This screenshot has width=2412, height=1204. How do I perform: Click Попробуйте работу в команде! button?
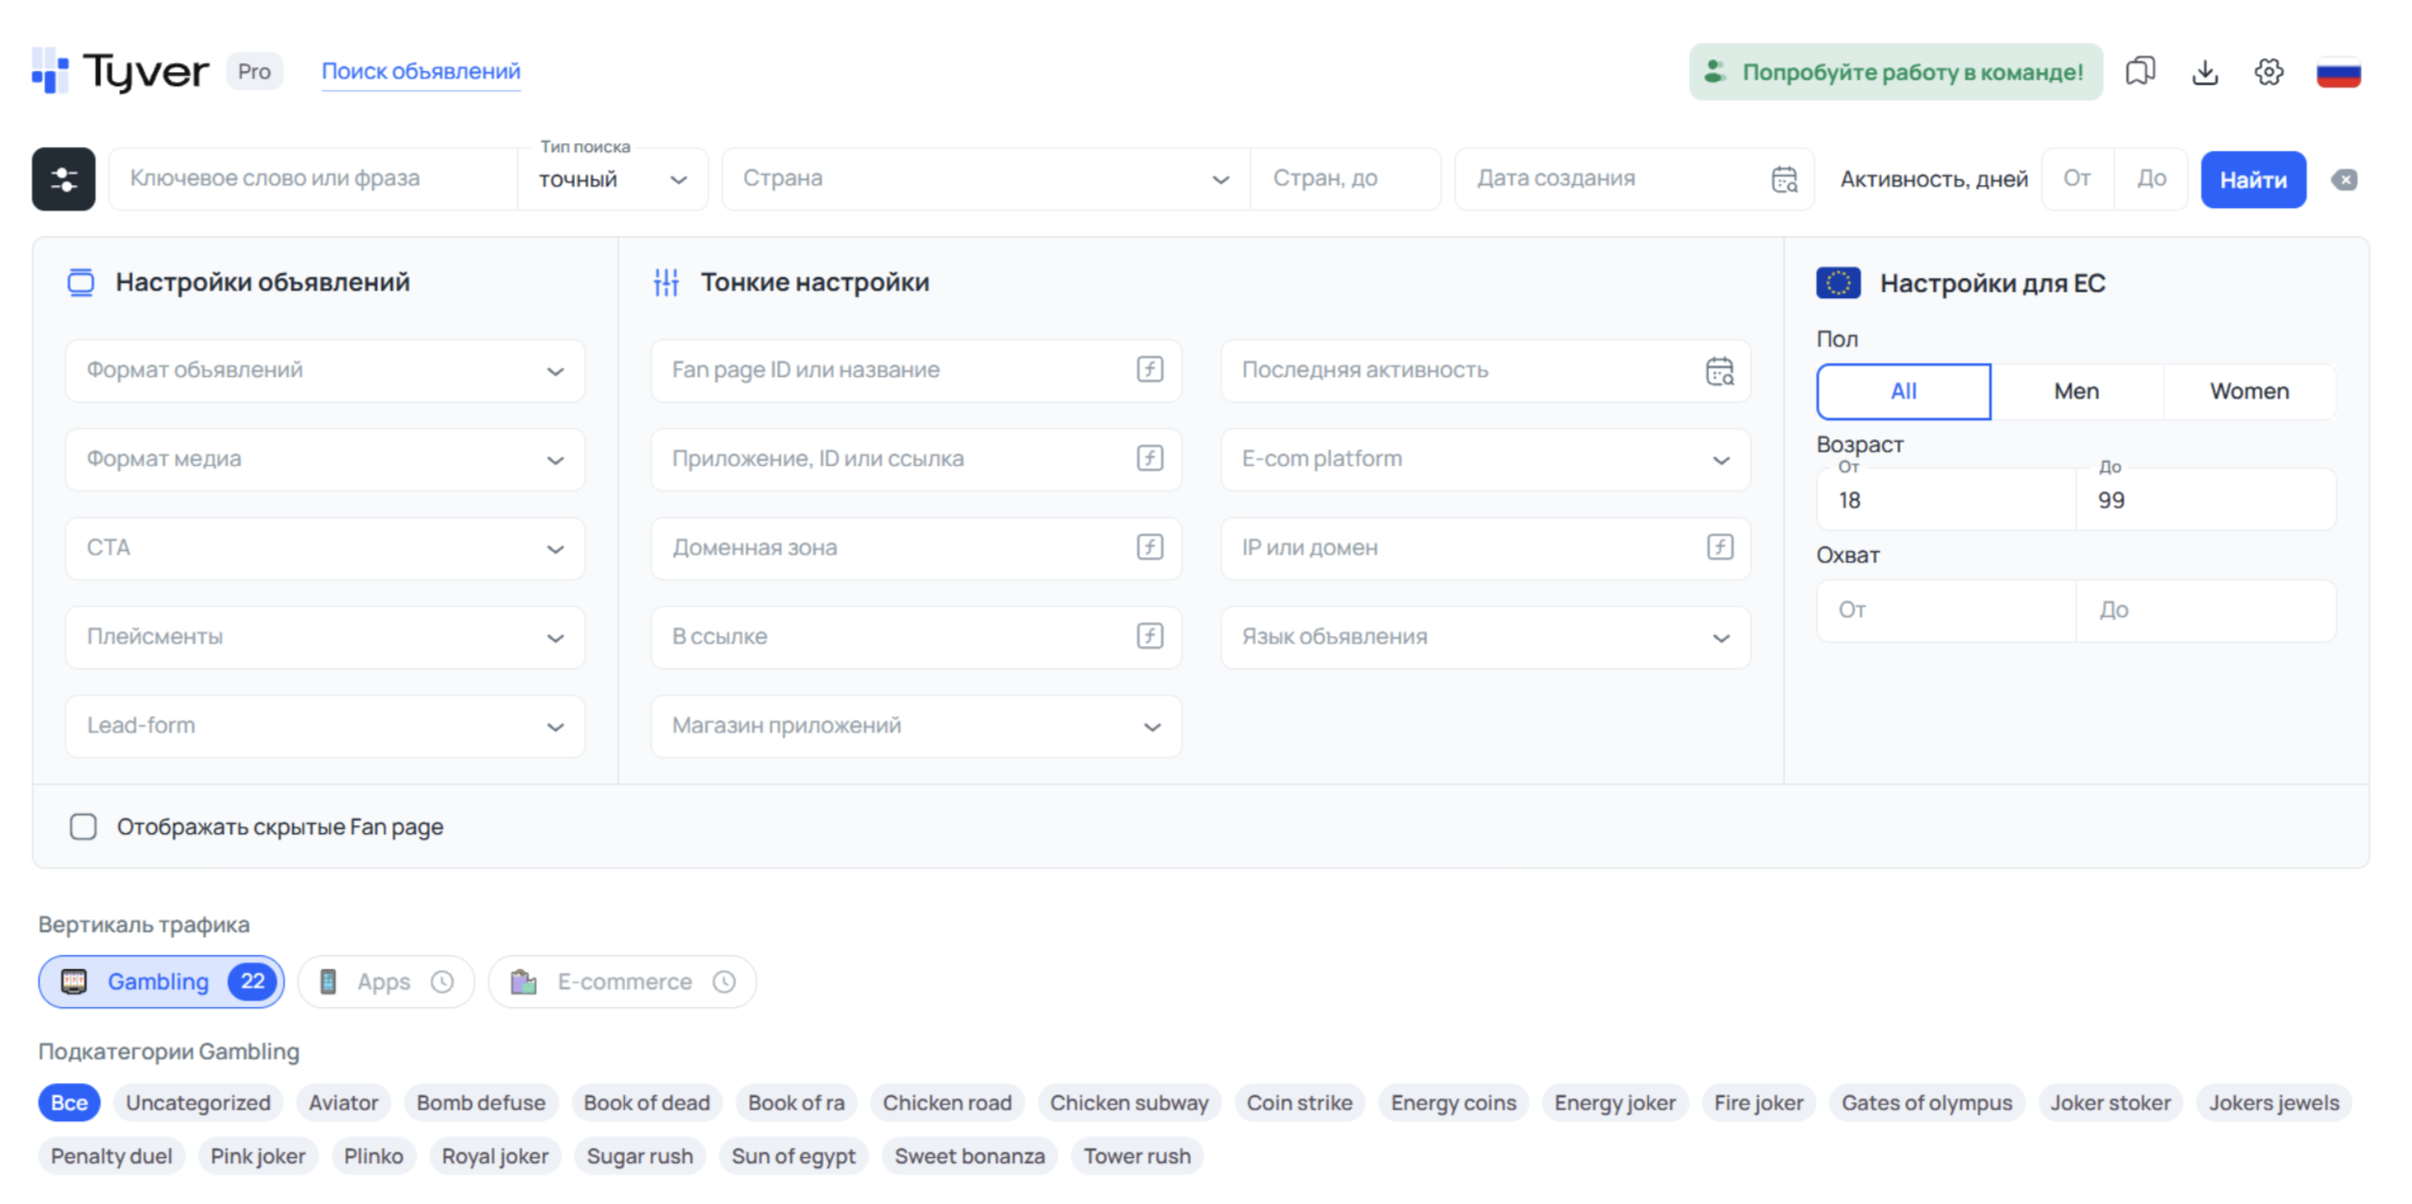click(1896, 72)
